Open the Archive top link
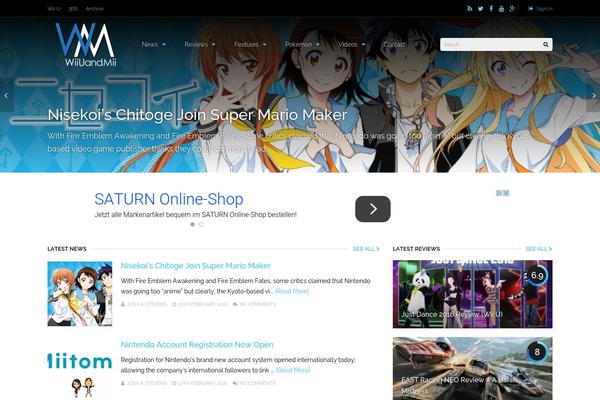600x400 pixels. (95, 8)
